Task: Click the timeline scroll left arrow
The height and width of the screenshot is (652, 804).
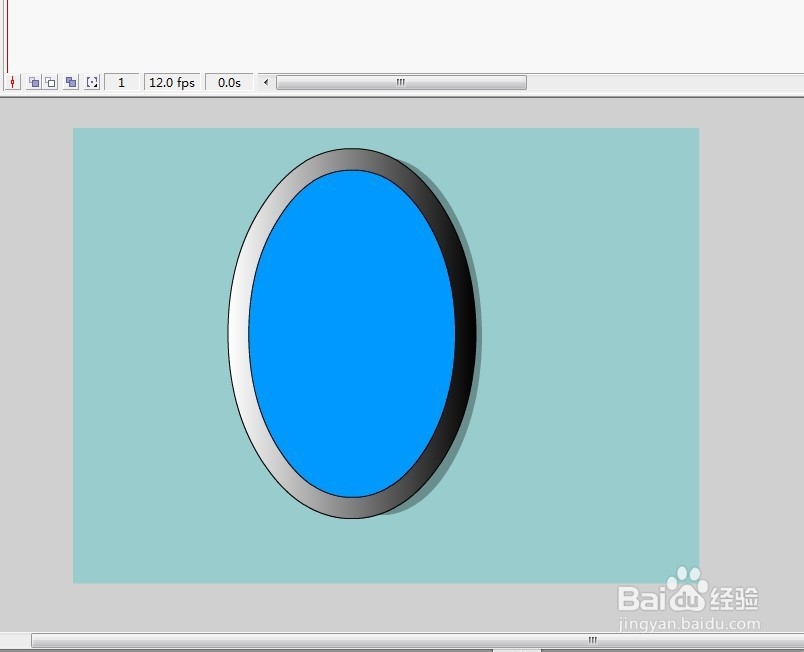Action: pos(266,82)
